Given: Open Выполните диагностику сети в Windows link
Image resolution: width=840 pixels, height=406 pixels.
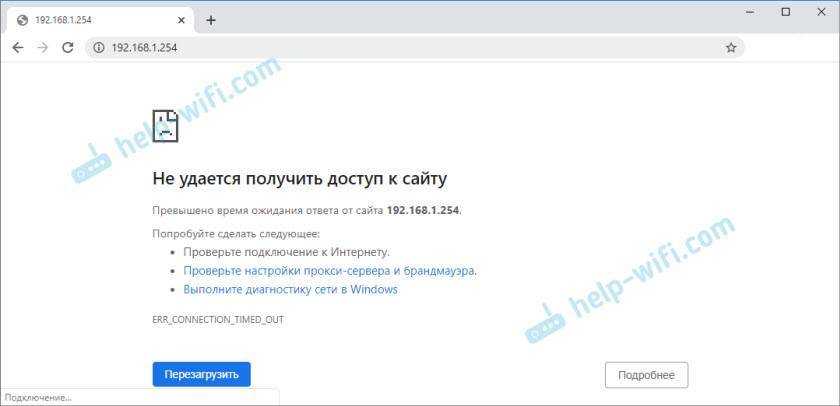Looking at the screenshot, I should click(290, 290).
